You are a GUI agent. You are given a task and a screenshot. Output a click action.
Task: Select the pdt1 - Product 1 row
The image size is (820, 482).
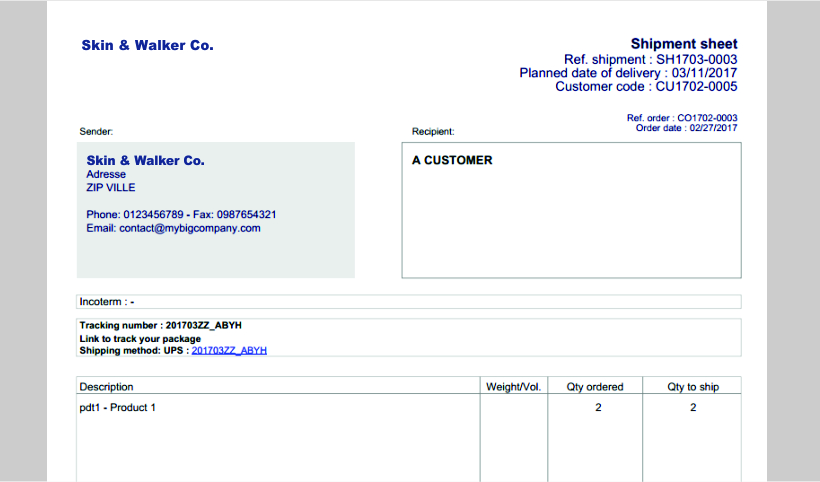point(118,408)
